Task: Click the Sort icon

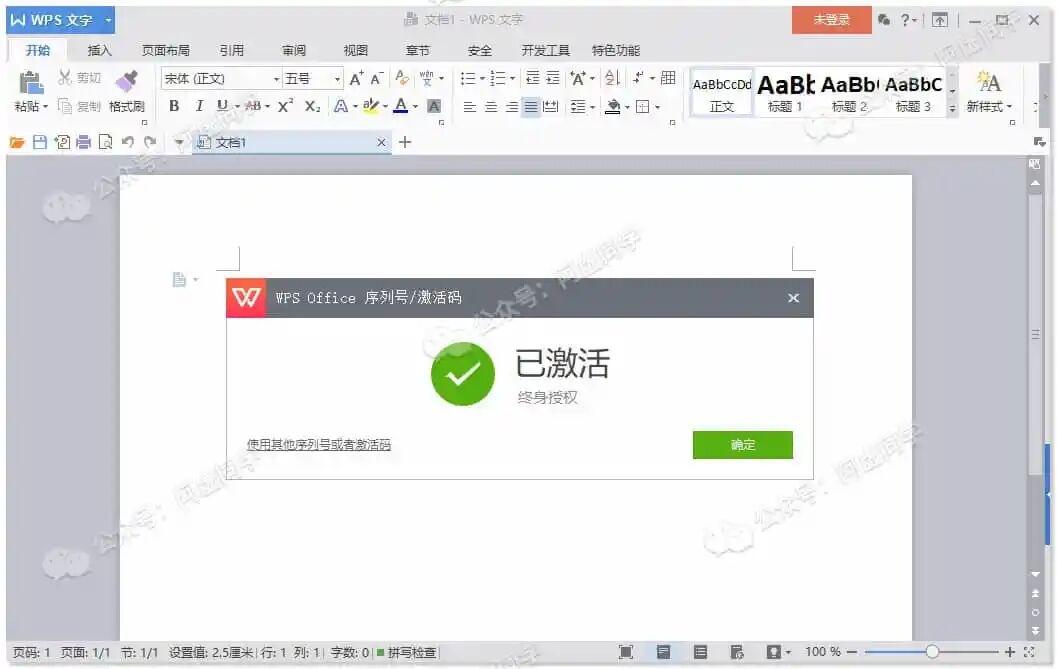Action: click(612, 78)
